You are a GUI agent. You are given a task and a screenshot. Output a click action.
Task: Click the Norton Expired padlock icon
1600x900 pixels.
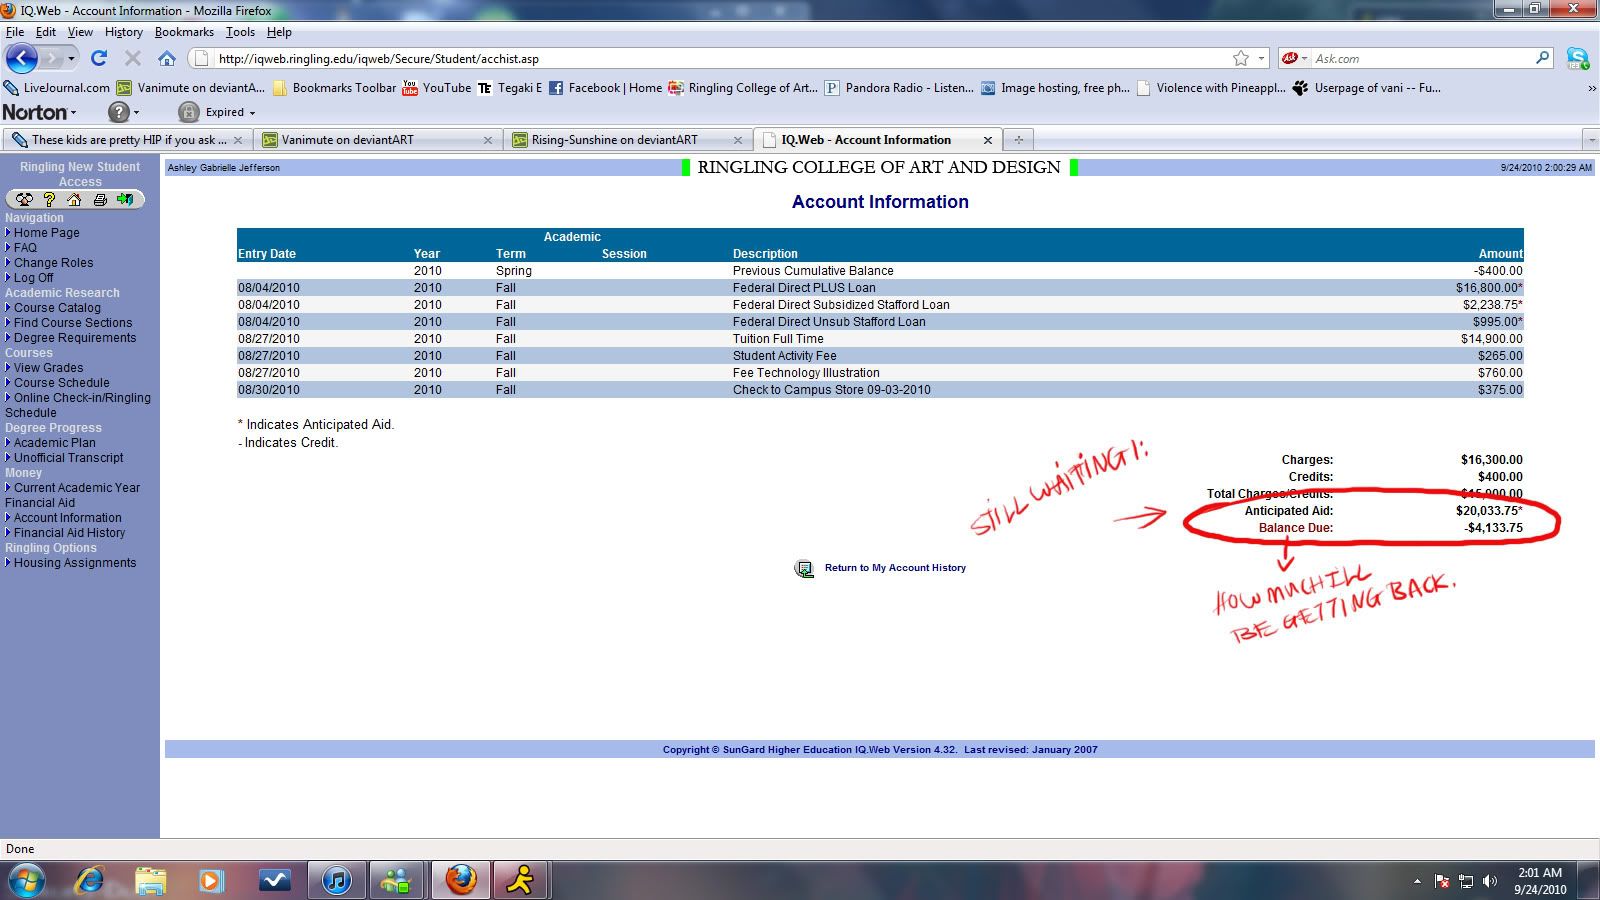tap(188, 112)
